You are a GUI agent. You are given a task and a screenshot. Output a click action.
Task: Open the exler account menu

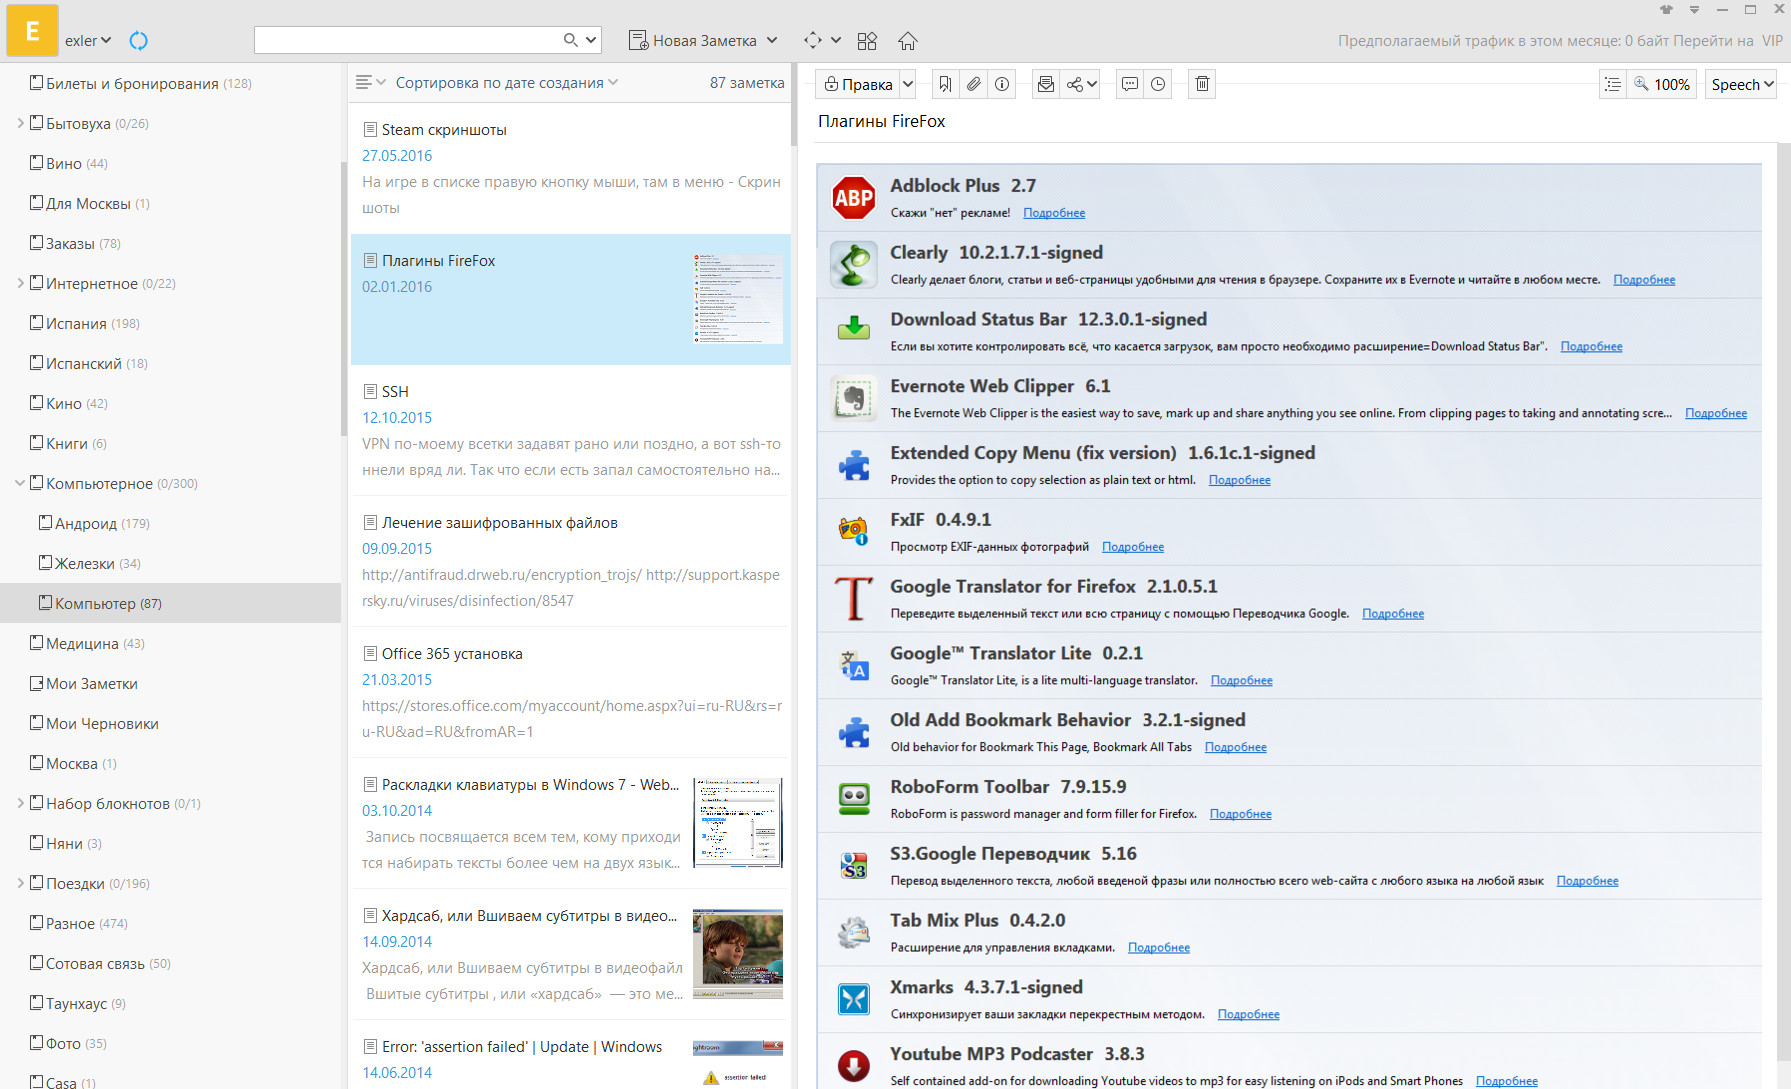(88, 41)
